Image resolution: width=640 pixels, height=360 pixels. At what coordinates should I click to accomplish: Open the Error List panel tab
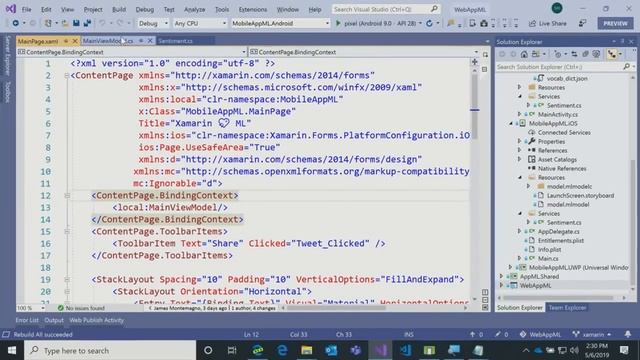point(27,320)
